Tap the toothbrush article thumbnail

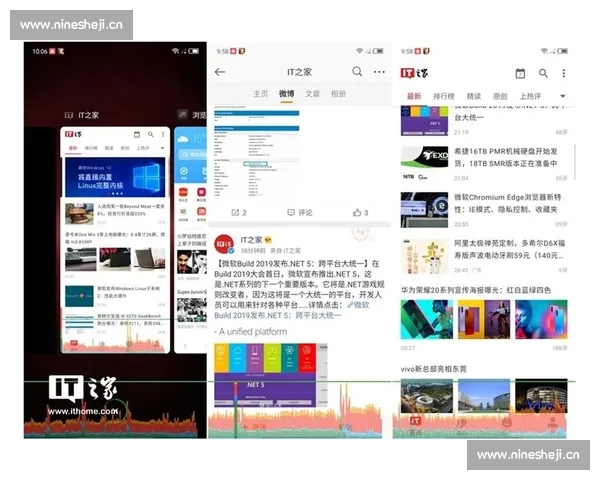[x=424, y=256]
